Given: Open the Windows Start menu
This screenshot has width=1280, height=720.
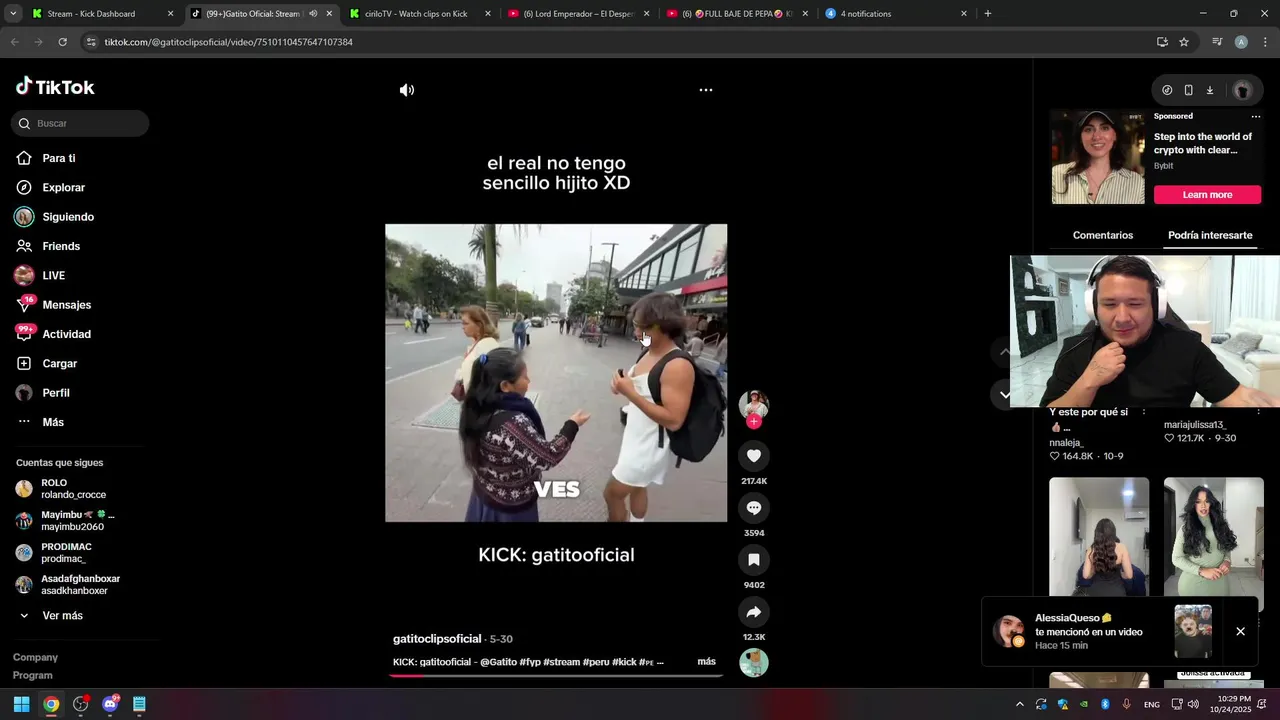Looking at the screenshot, I should [x=21, y=704].
